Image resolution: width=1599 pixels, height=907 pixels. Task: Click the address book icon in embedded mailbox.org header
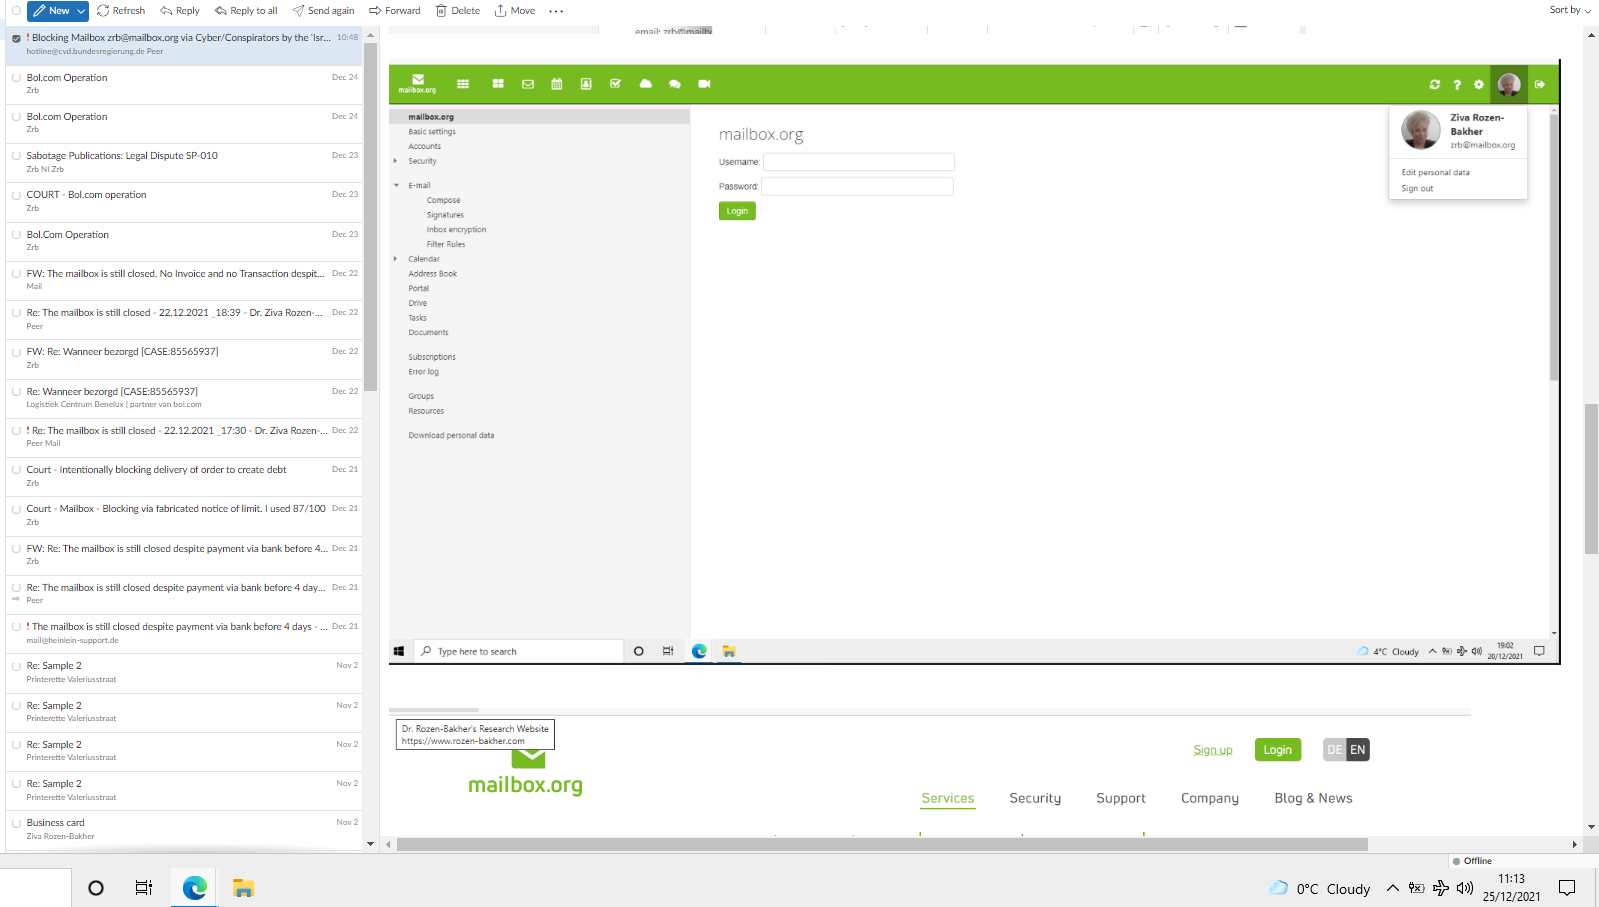coord(586,84)
